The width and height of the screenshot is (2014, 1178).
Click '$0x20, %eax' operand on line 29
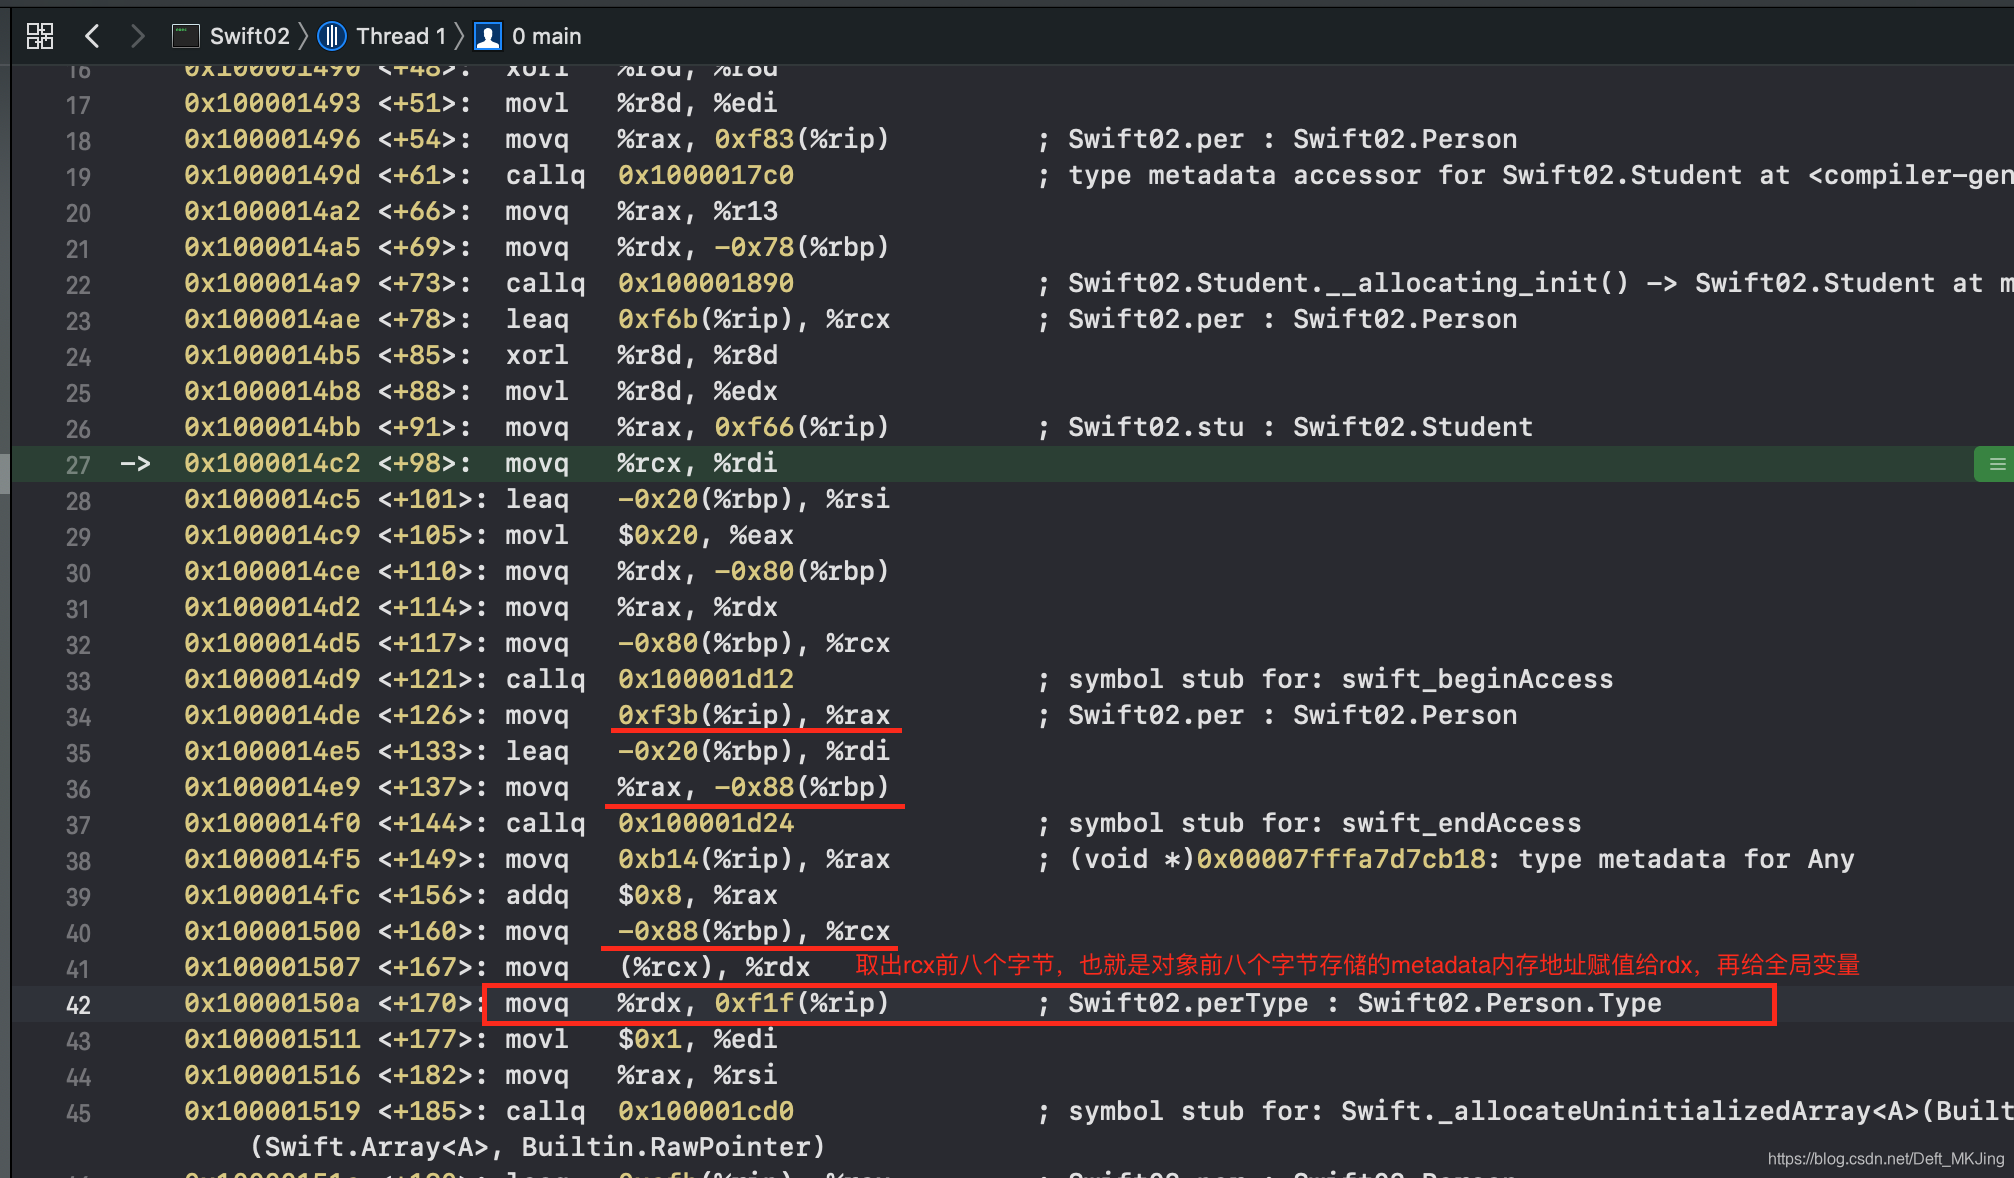point(706,535)
